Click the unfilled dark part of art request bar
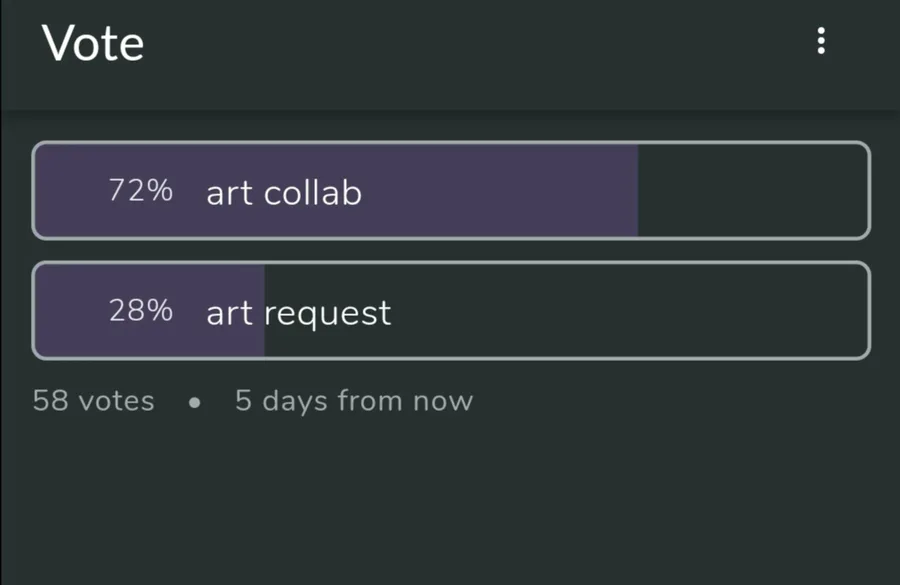This screenshot has width=900, height=585. pyautogui.click(x=566, y=311)
